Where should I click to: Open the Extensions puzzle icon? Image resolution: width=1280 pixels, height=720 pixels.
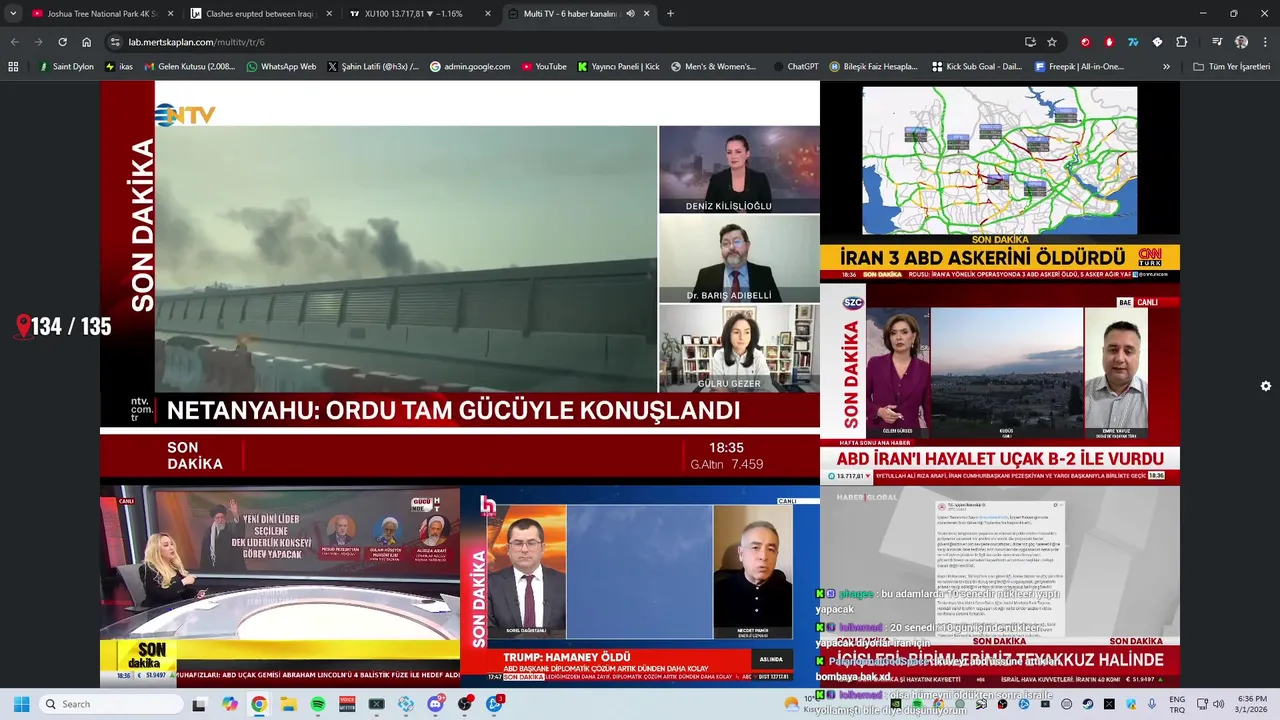1182,42
